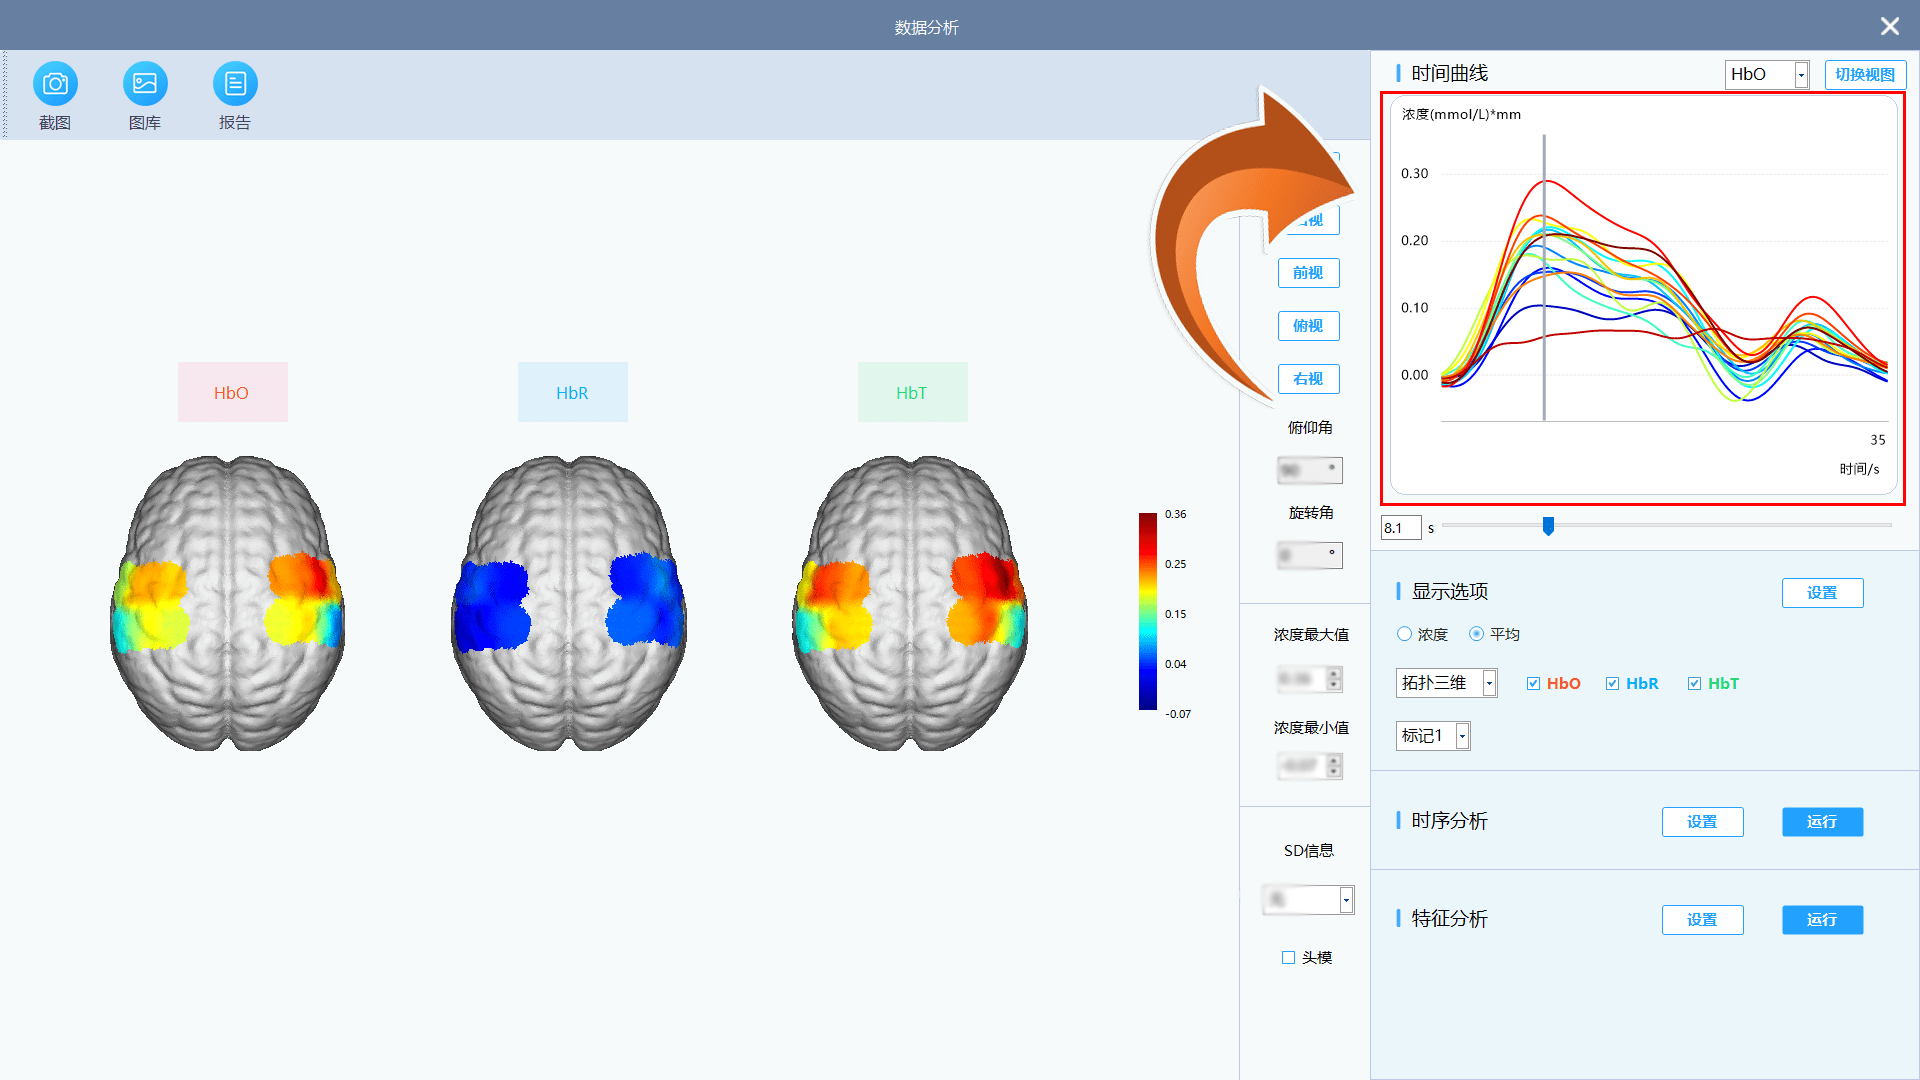The image size is (1920, 1080).
Task: Click the HbR brain map label
Action: click(572, 393)
